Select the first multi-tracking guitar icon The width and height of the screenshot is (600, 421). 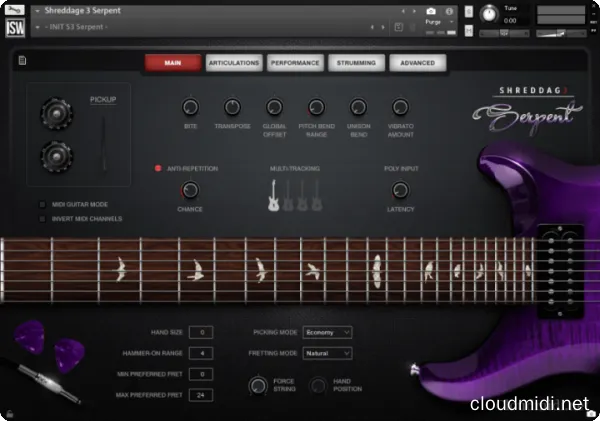pyautogui.click(x=272, y=196)
